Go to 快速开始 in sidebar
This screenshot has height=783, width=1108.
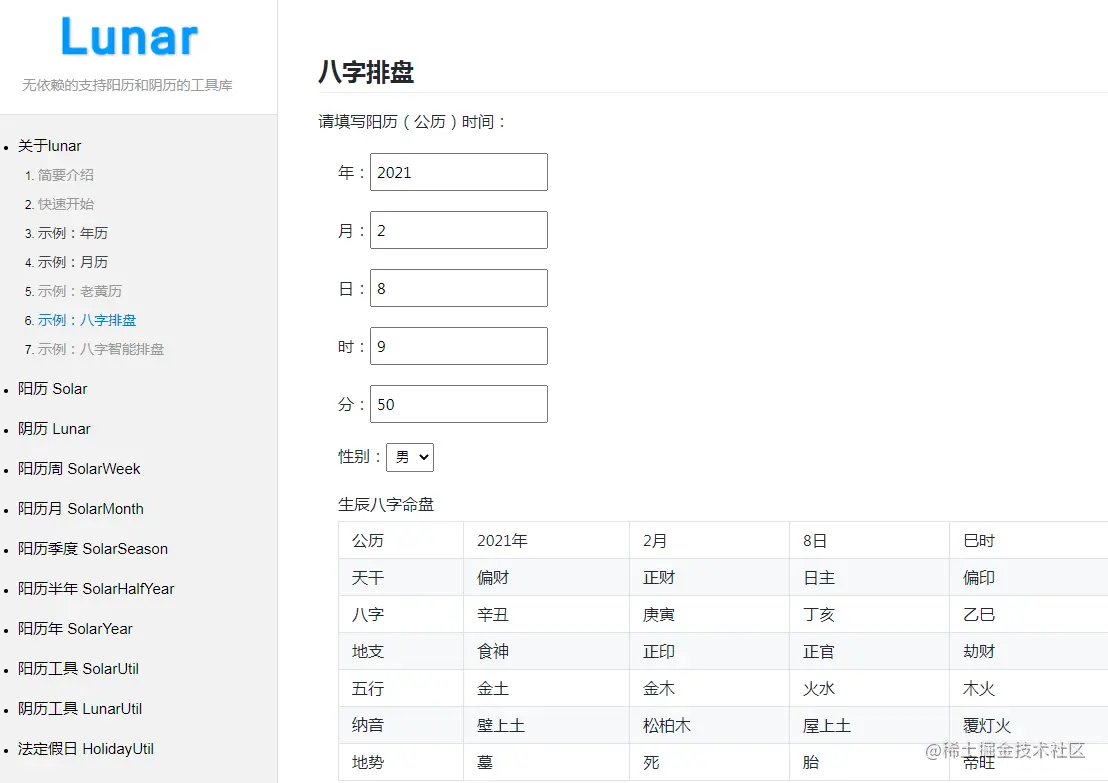click(x=66, y=204)
